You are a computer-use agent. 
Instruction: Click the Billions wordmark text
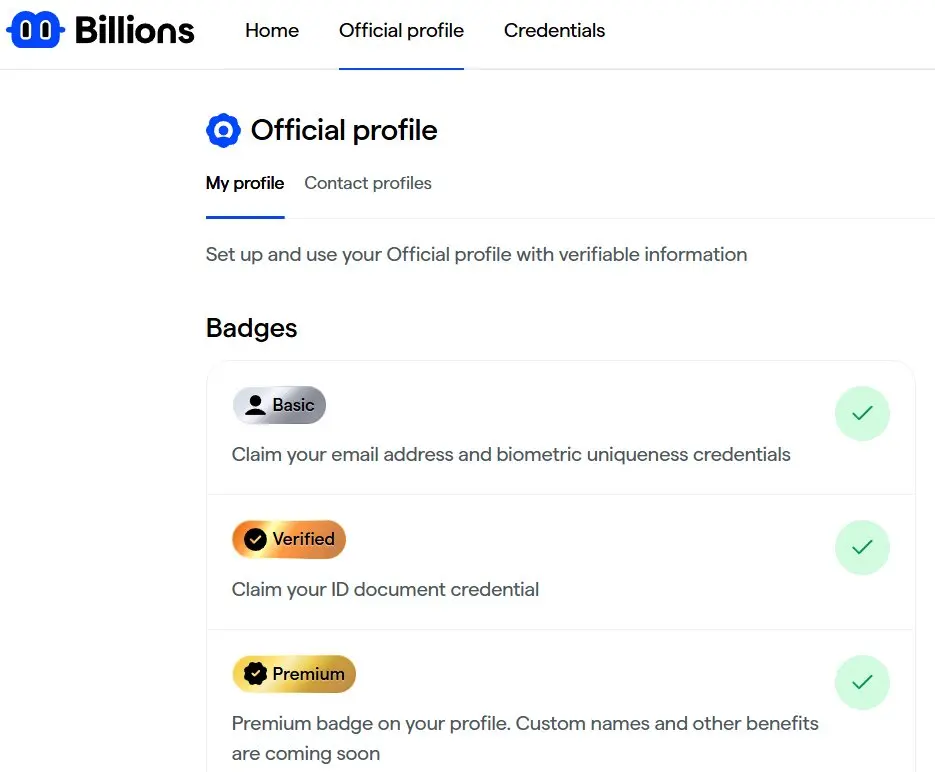click(x=135, y=31)
